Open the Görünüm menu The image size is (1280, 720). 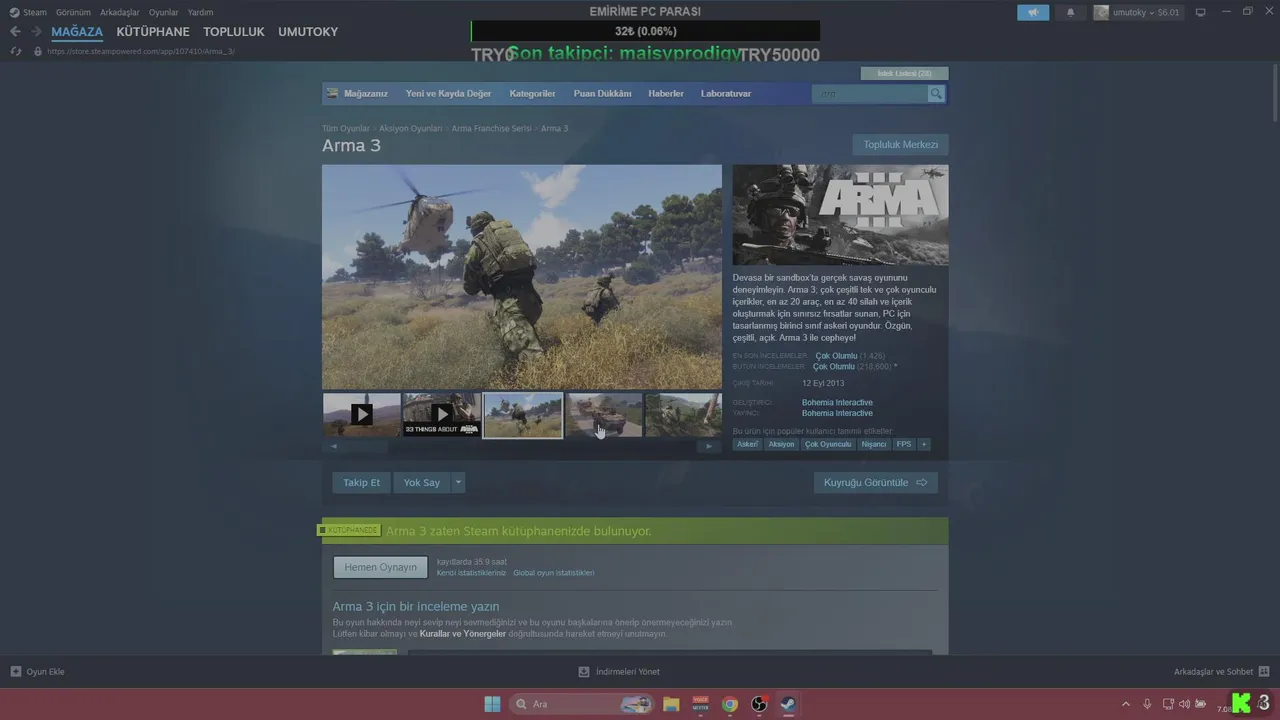click(x=73, y=12)
